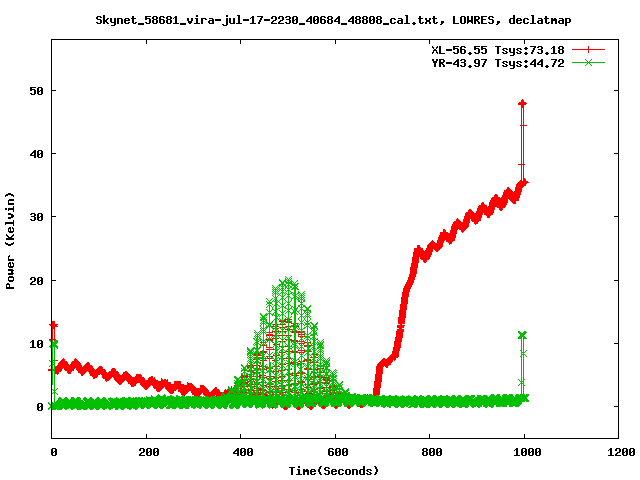Click the green spike peak near time 1000
The image size is (640, 480).
522,335
